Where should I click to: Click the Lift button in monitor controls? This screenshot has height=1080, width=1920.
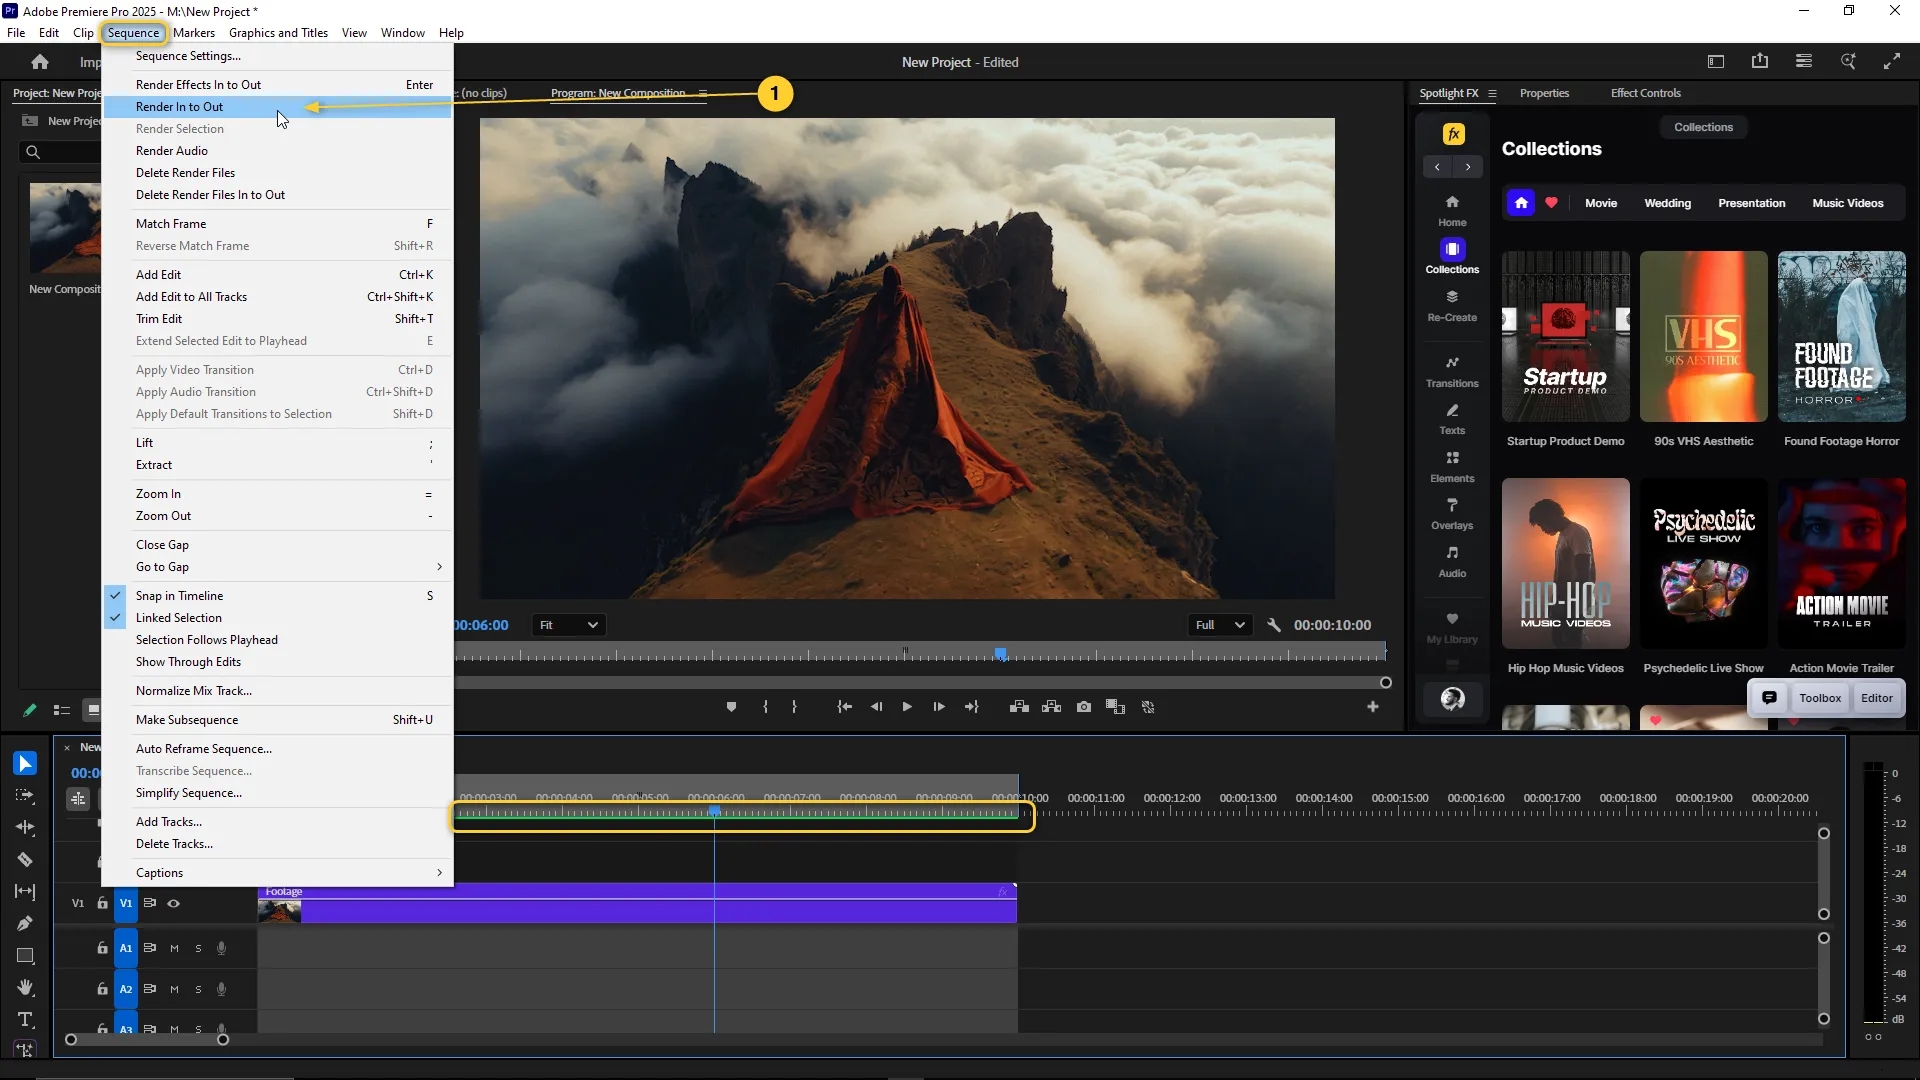pos(1019,707)
